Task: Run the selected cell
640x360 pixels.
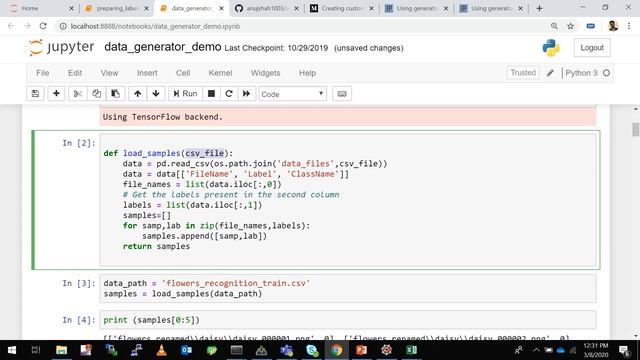Action: click(x=185, y=94)
